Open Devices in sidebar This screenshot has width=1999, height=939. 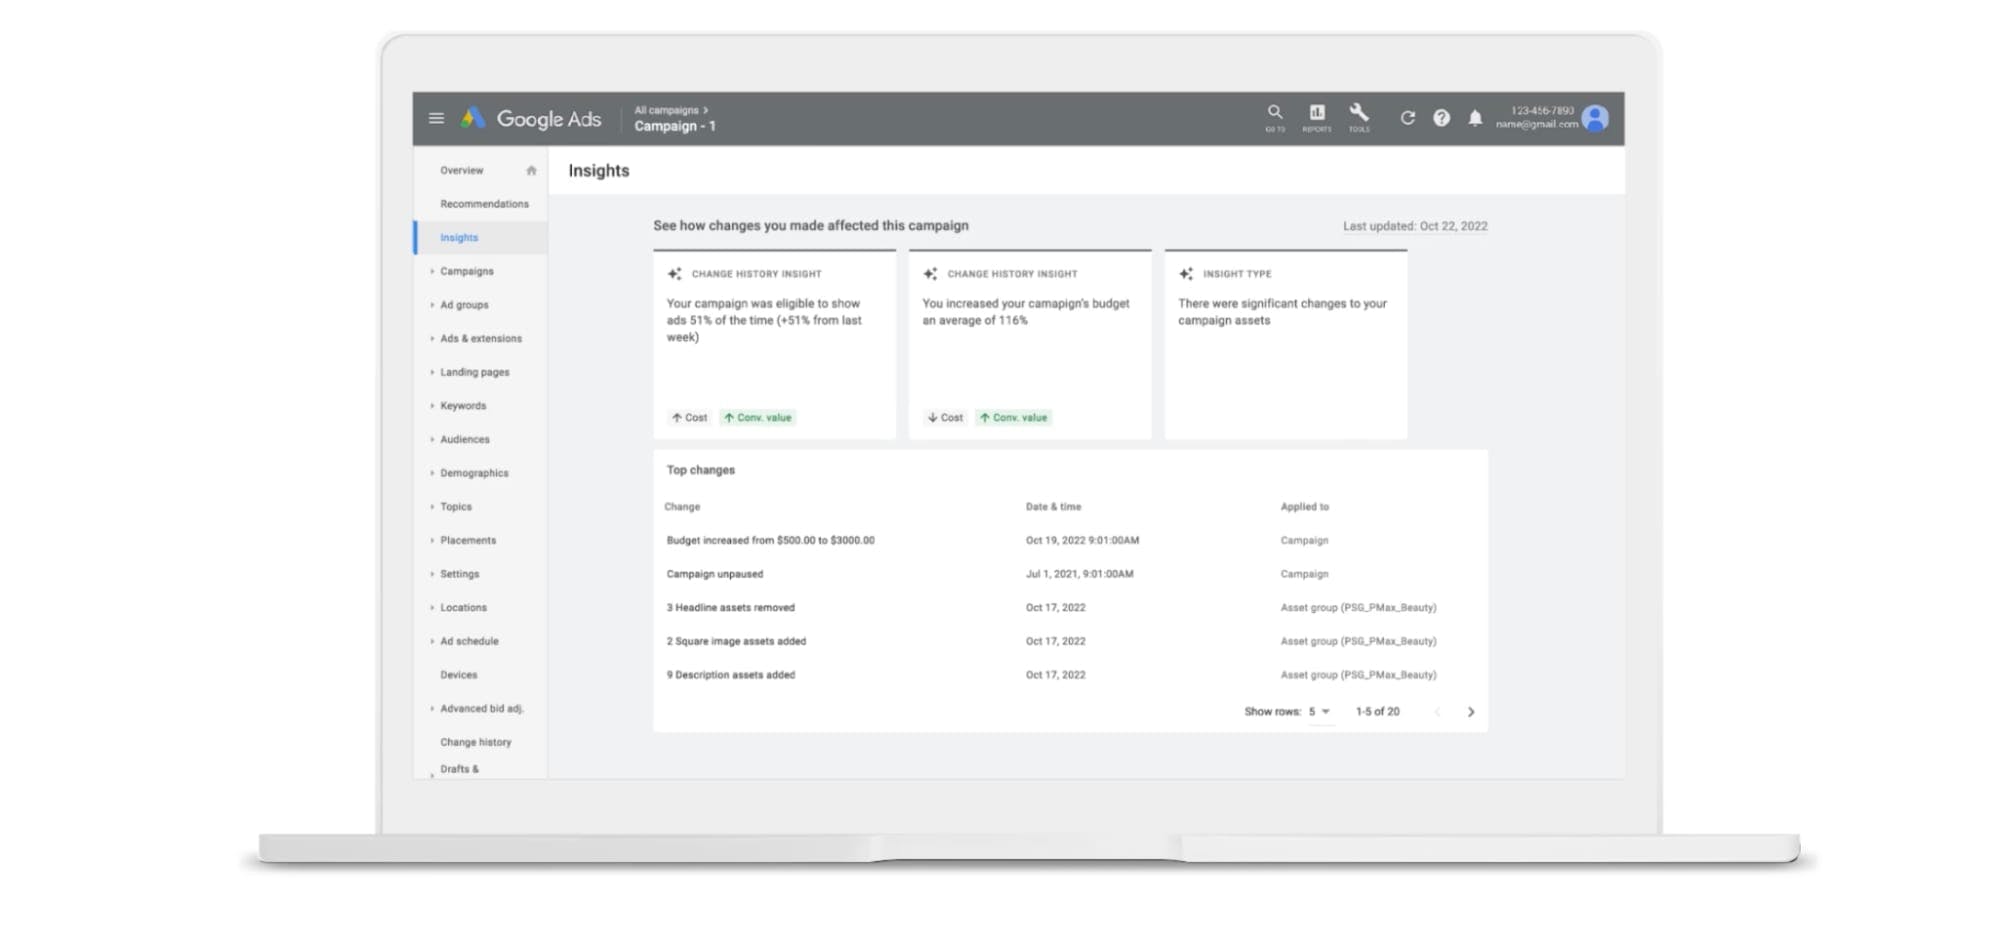[x=459, y=675]
